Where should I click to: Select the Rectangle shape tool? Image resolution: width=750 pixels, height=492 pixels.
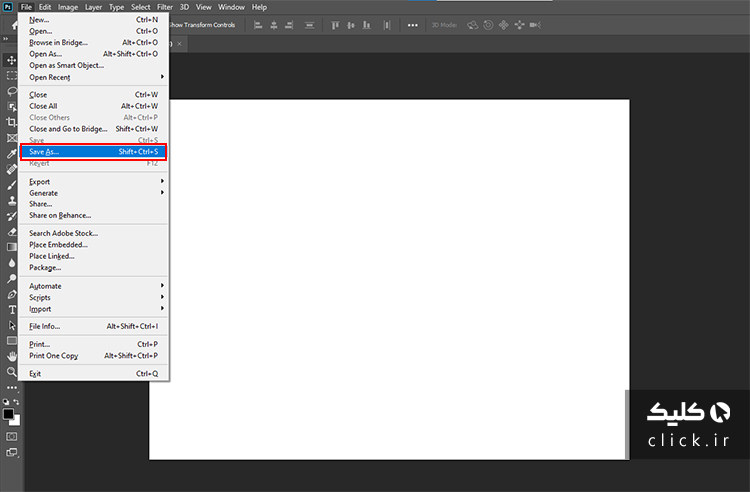(x=11, y=341)
